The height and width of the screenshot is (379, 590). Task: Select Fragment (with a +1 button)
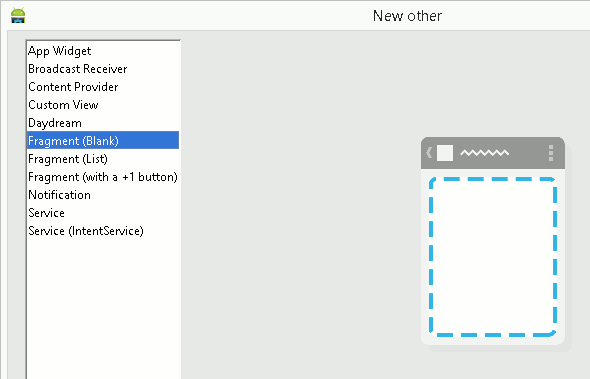point(103,177)
